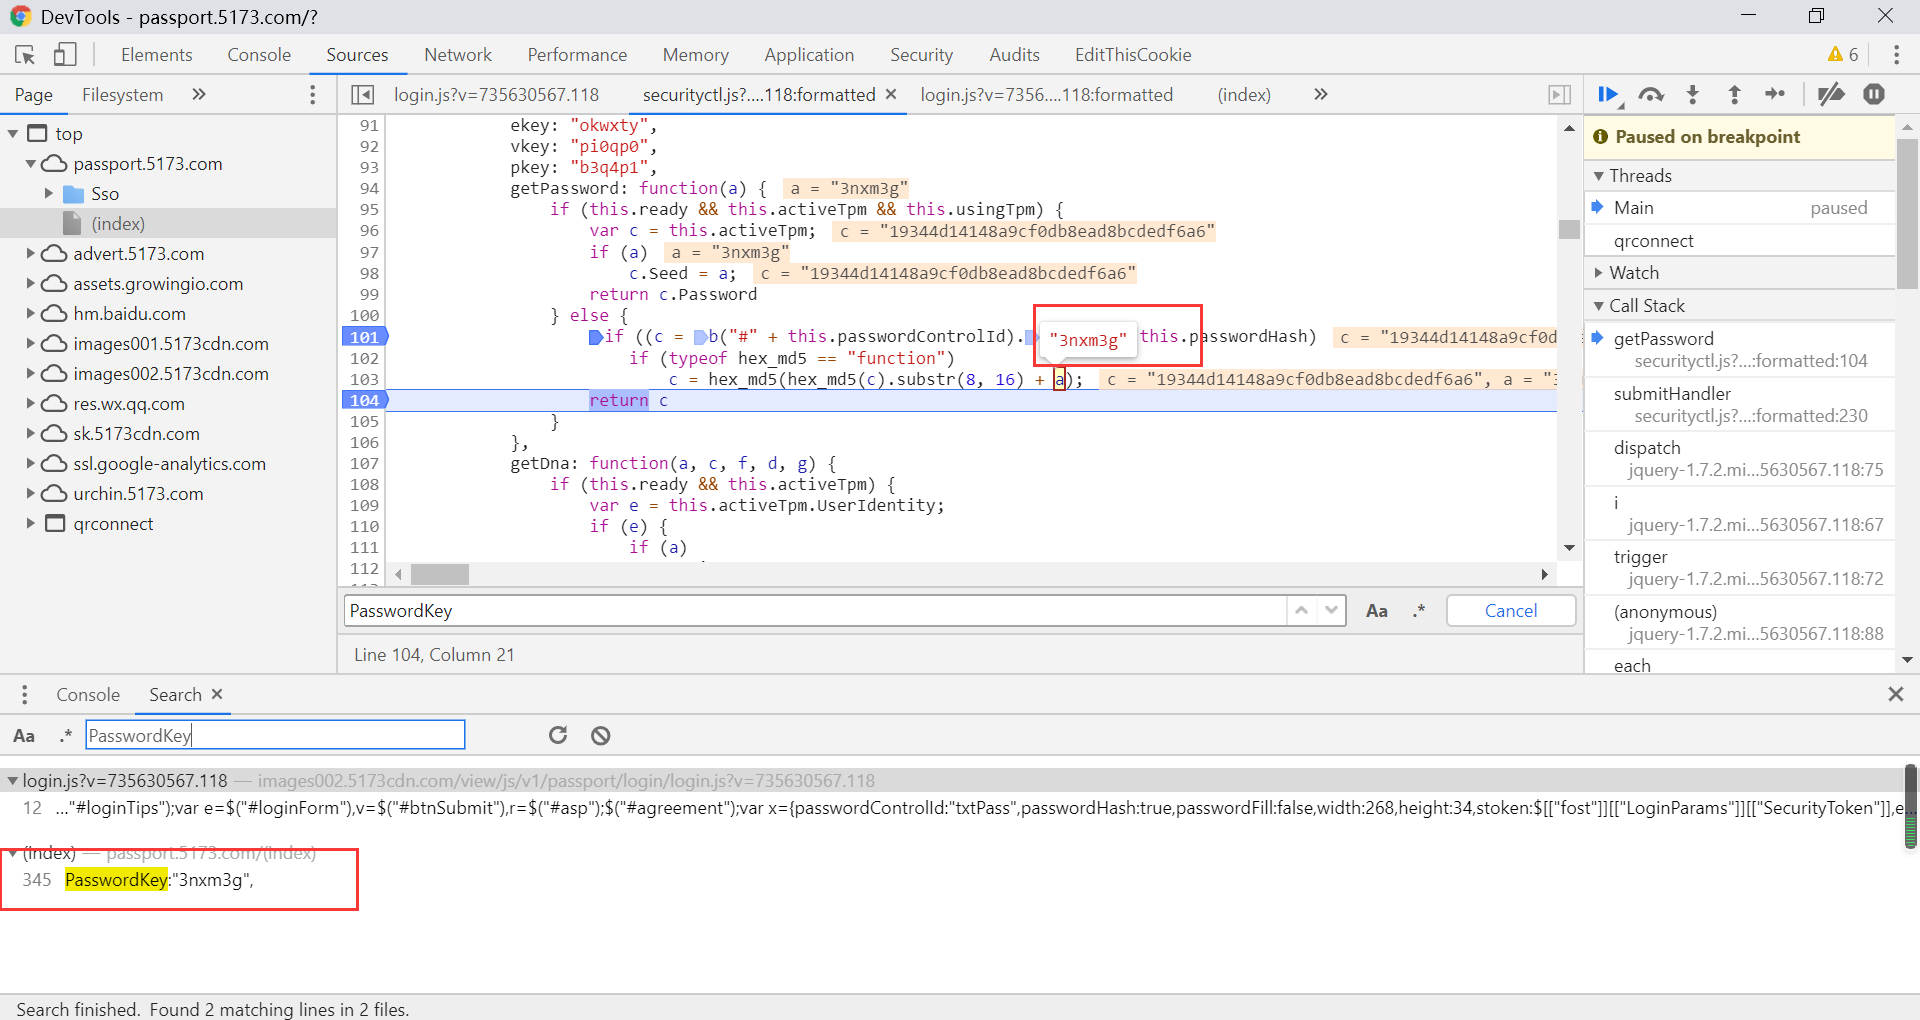
Task: Close the Search drawer tab
Action: coord(217,694)
